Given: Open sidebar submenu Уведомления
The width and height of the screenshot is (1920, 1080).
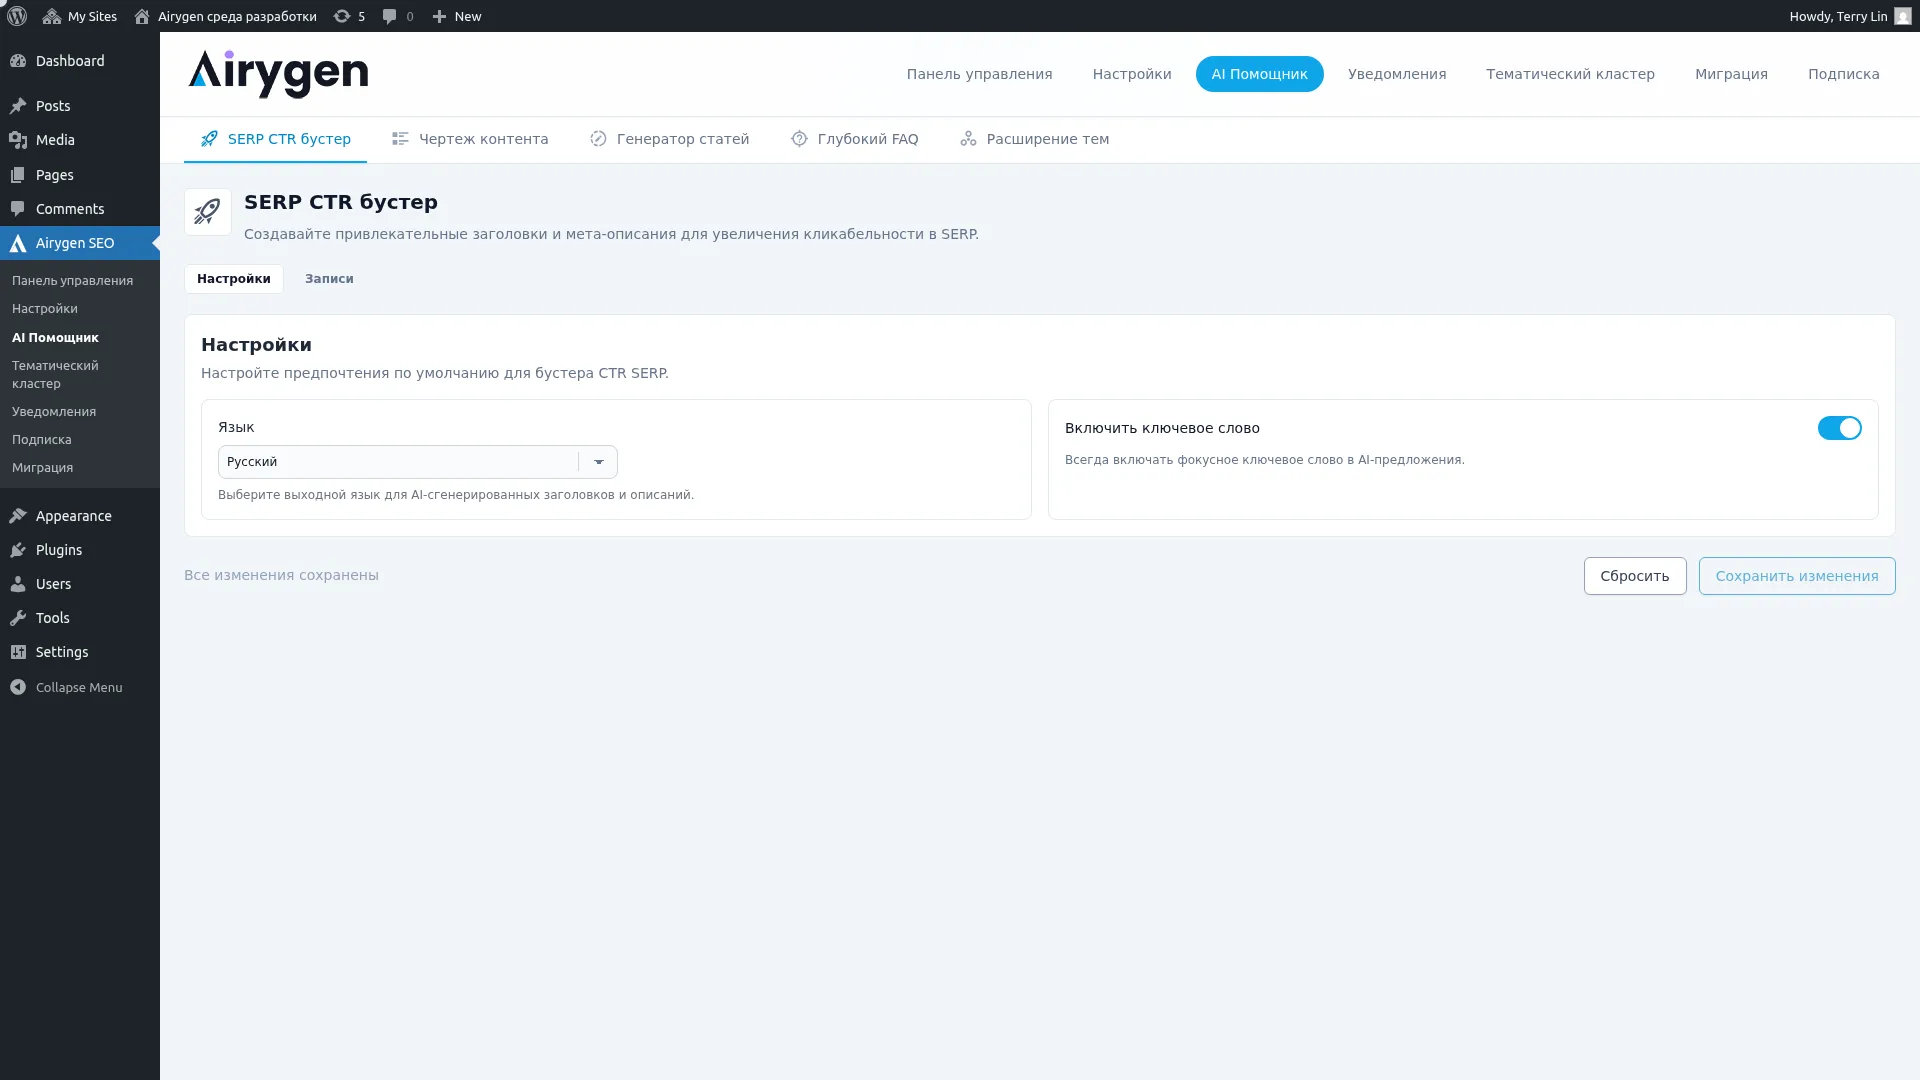Looking at the screenshot, I should click(54, 412).
